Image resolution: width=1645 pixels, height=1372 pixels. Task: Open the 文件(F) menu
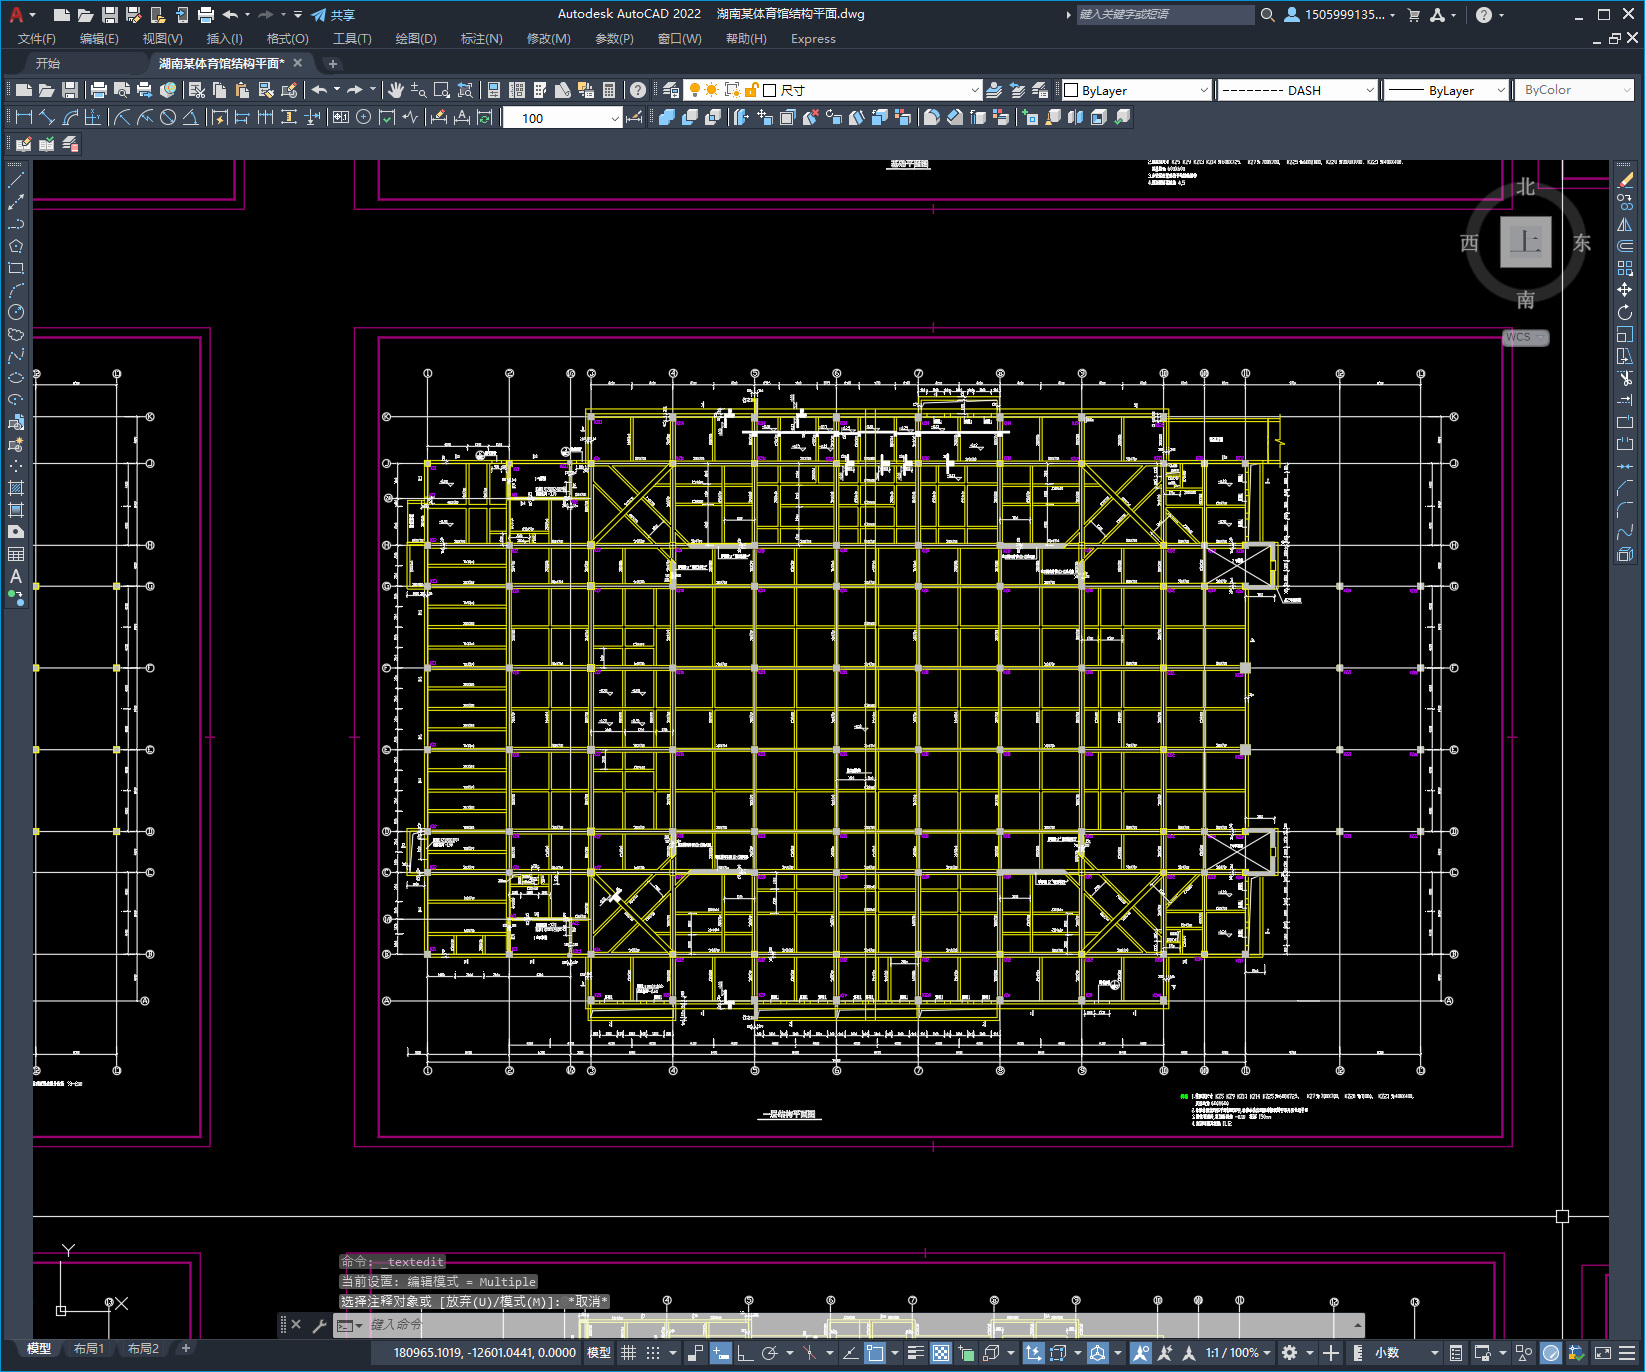pyautogui.click(x=37, y=39)
